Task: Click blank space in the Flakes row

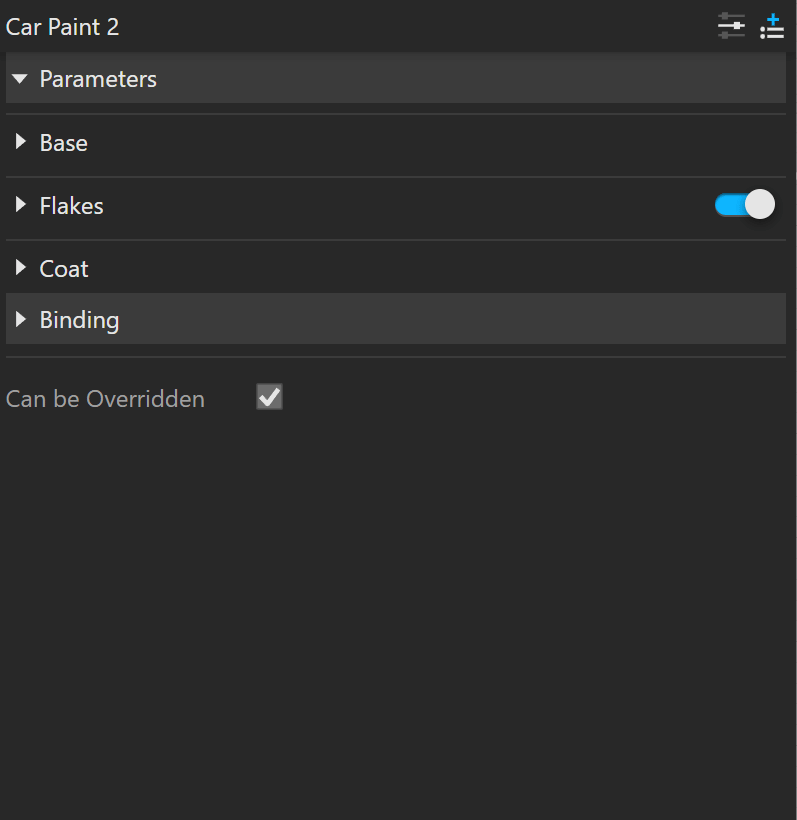Action: 408,206
